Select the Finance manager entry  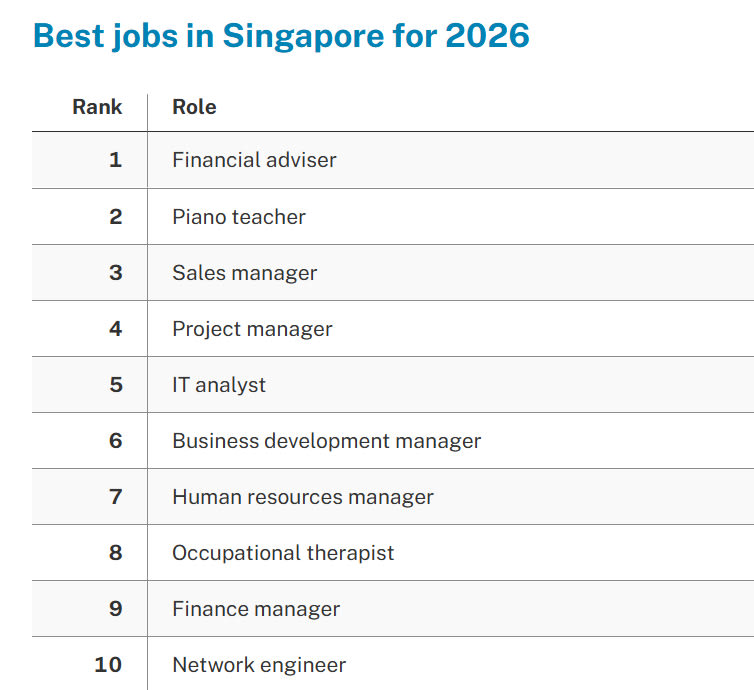(x=256, y=609)
